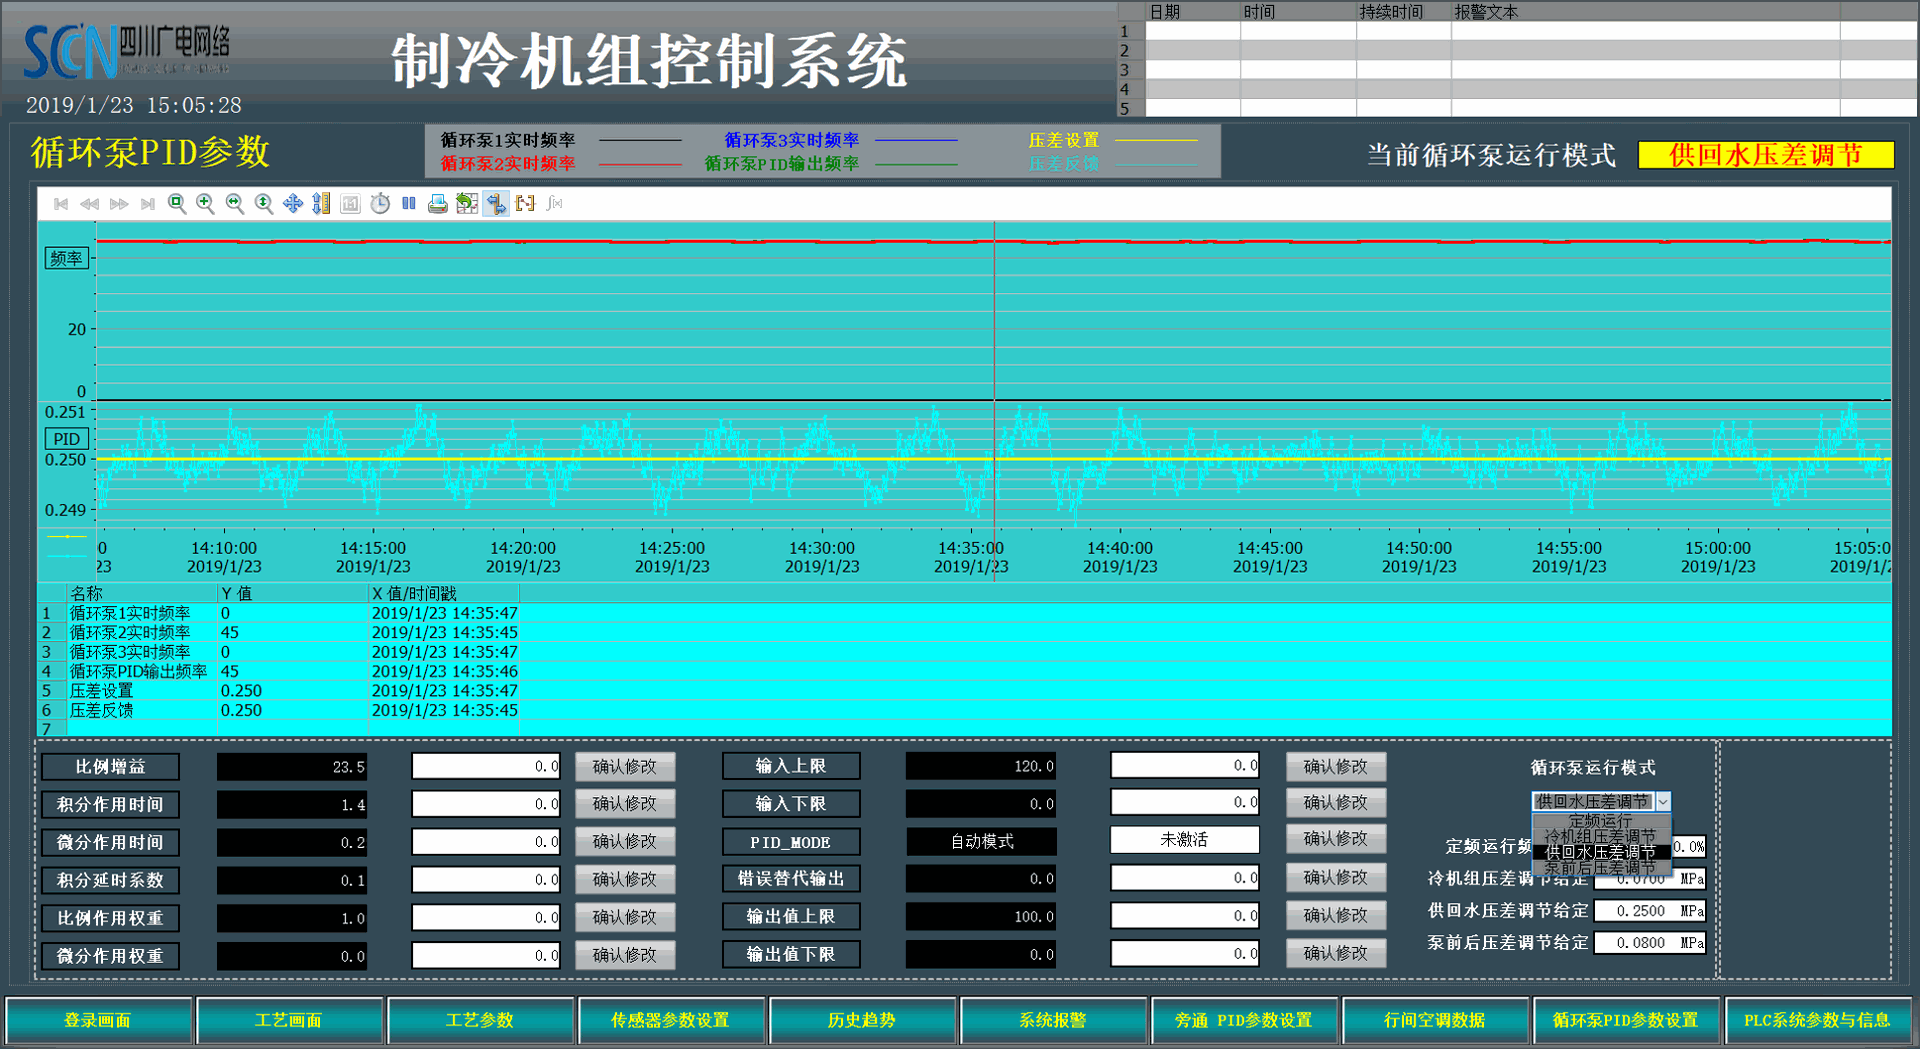The image size is (1920, 1049).
Task: Click 确认修改 button for 输出值下限
Action: click(1335, 954)
